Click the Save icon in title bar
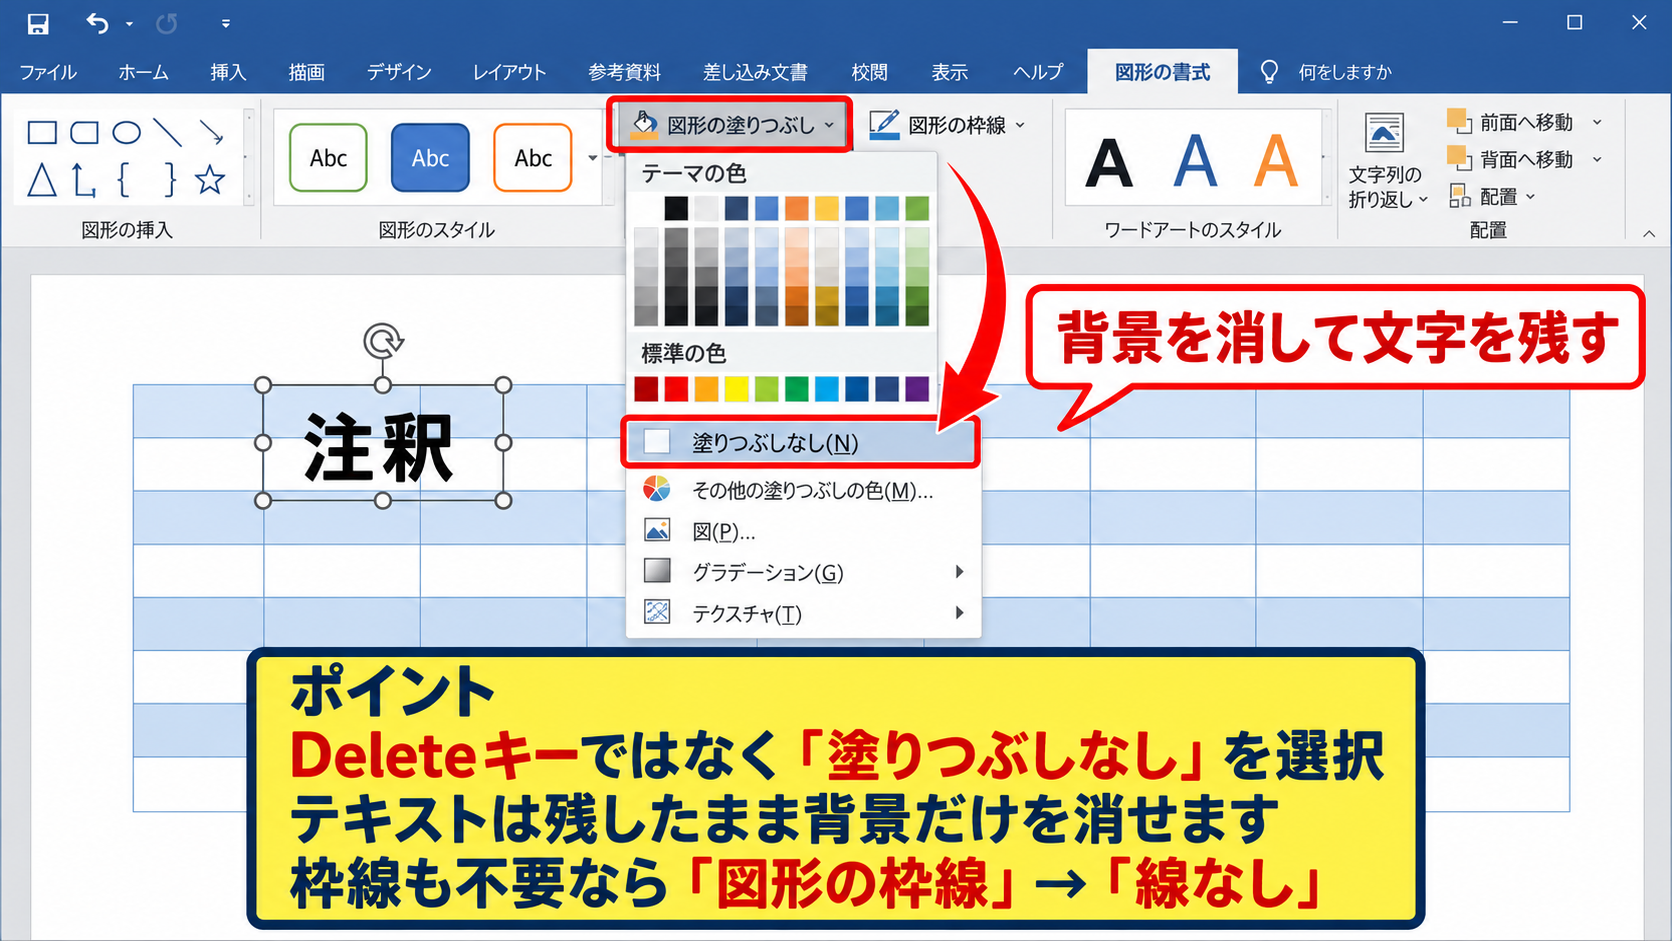1672x941 pixels. click(x=38, y=23)
